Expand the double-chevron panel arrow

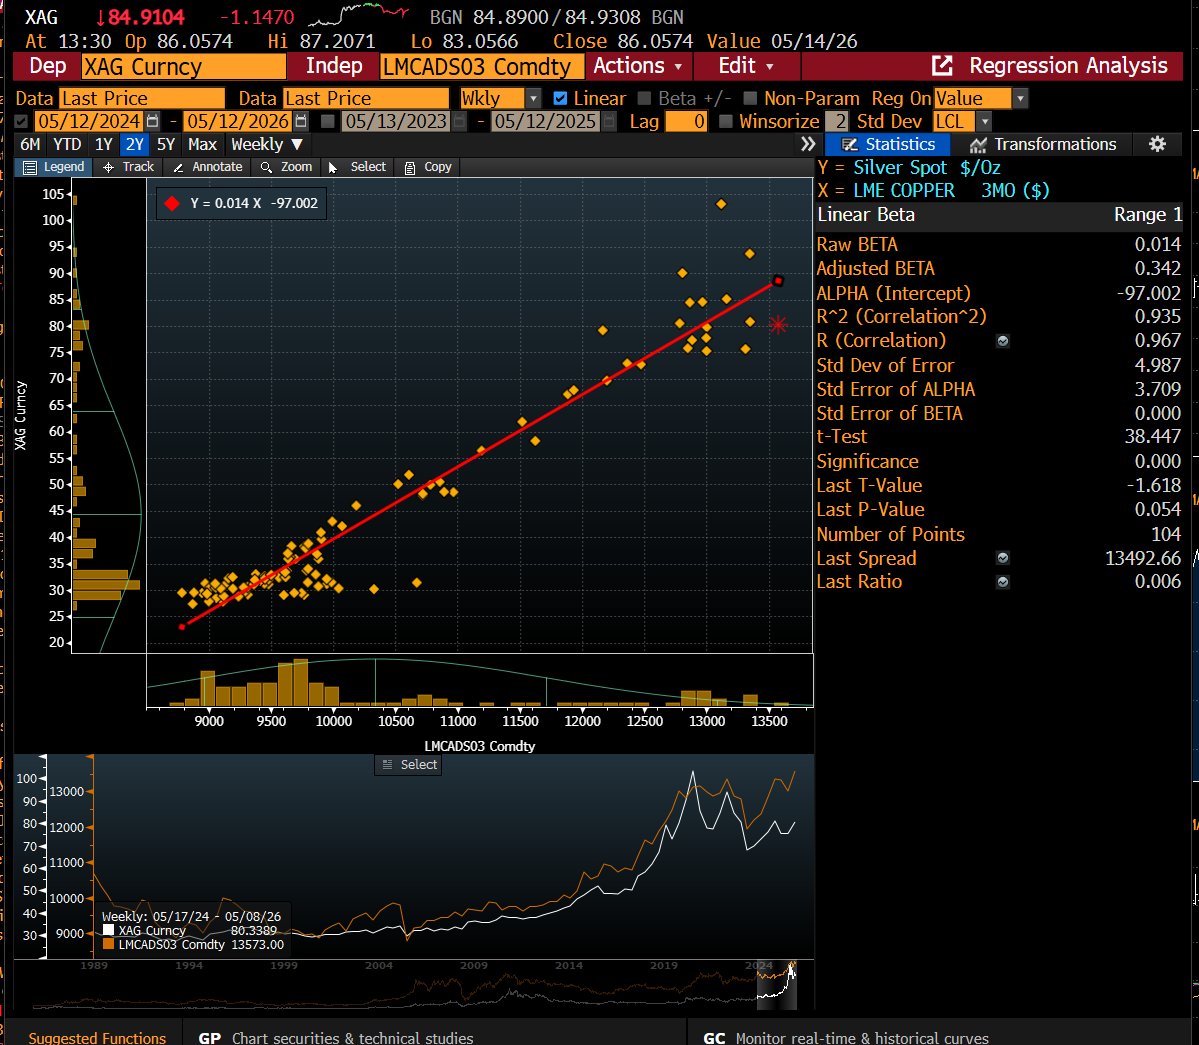pyautogui.click(x=807, y=144)
